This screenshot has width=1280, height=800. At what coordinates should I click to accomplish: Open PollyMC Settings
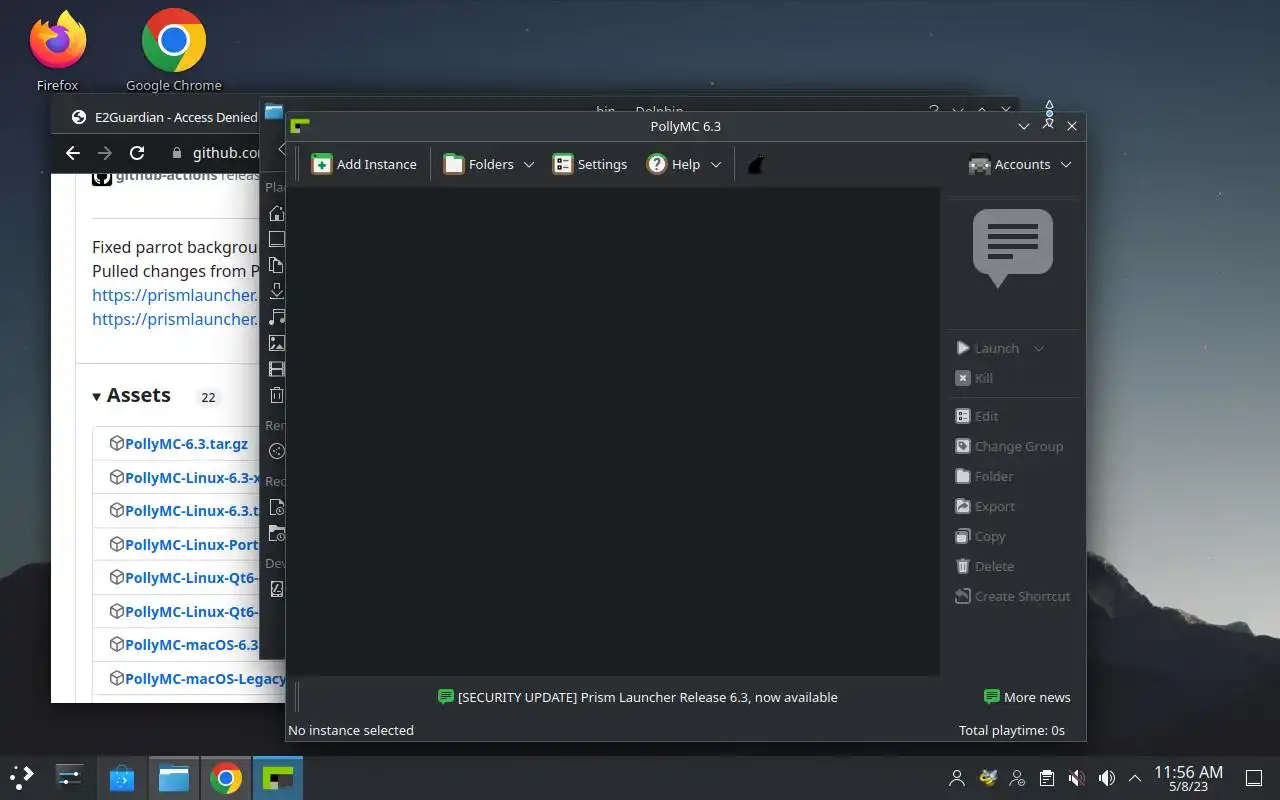[590, 164]
